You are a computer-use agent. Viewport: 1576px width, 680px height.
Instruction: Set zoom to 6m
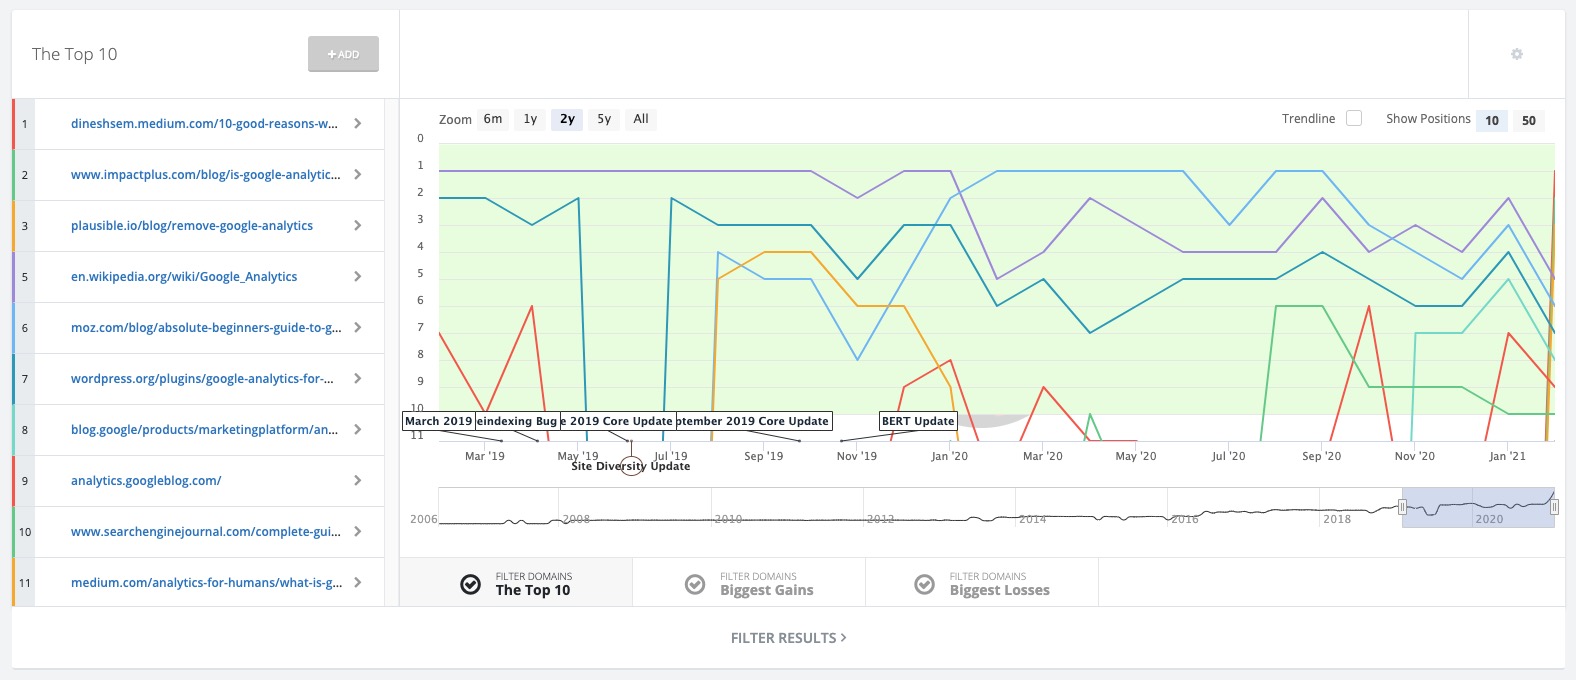tap(493, 119)
